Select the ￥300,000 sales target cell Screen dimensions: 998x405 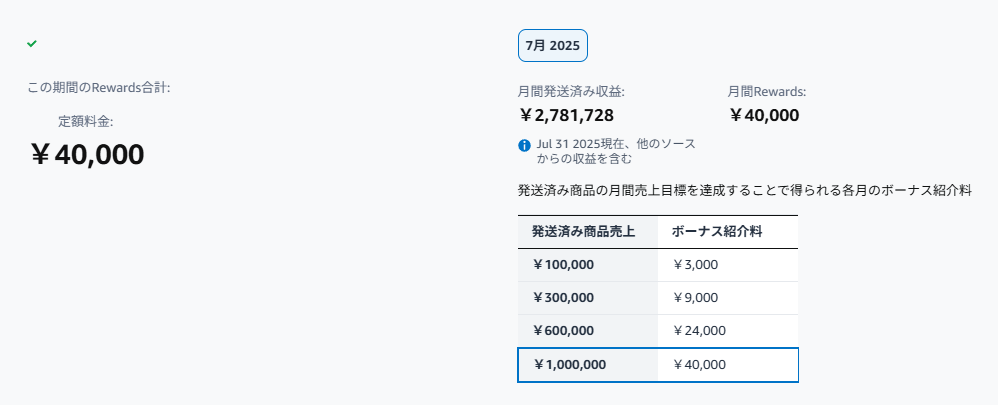coord(588,298)
